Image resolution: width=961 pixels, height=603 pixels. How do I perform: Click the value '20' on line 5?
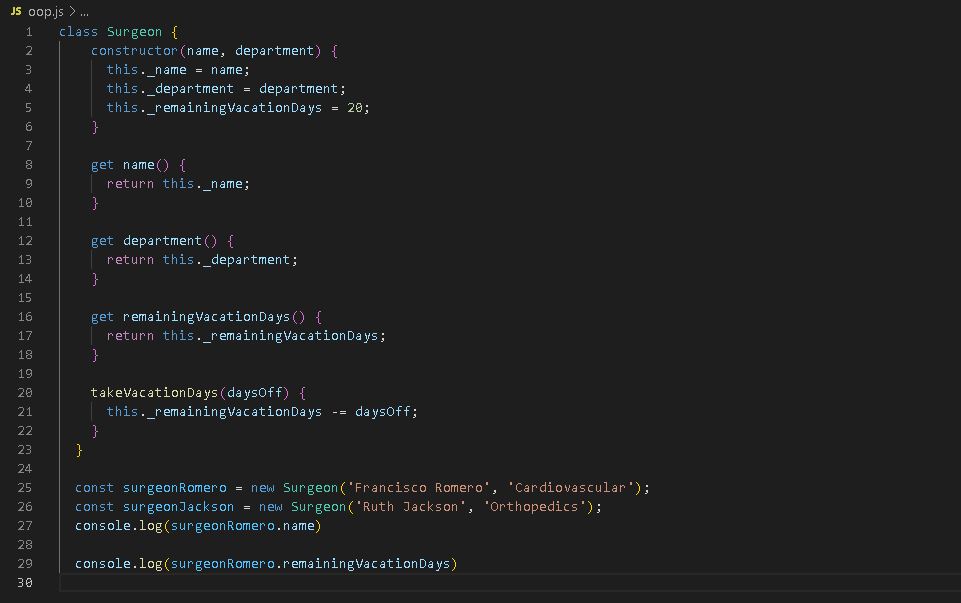(355, 108)
